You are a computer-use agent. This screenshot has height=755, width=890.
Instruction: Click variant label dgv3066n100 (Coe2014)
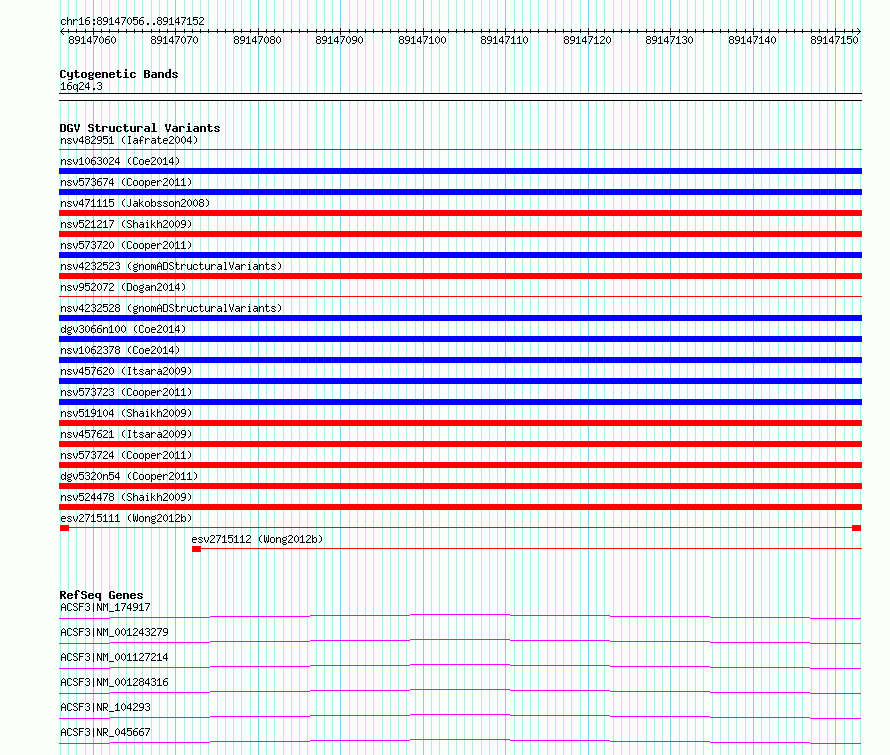point(123,329)
